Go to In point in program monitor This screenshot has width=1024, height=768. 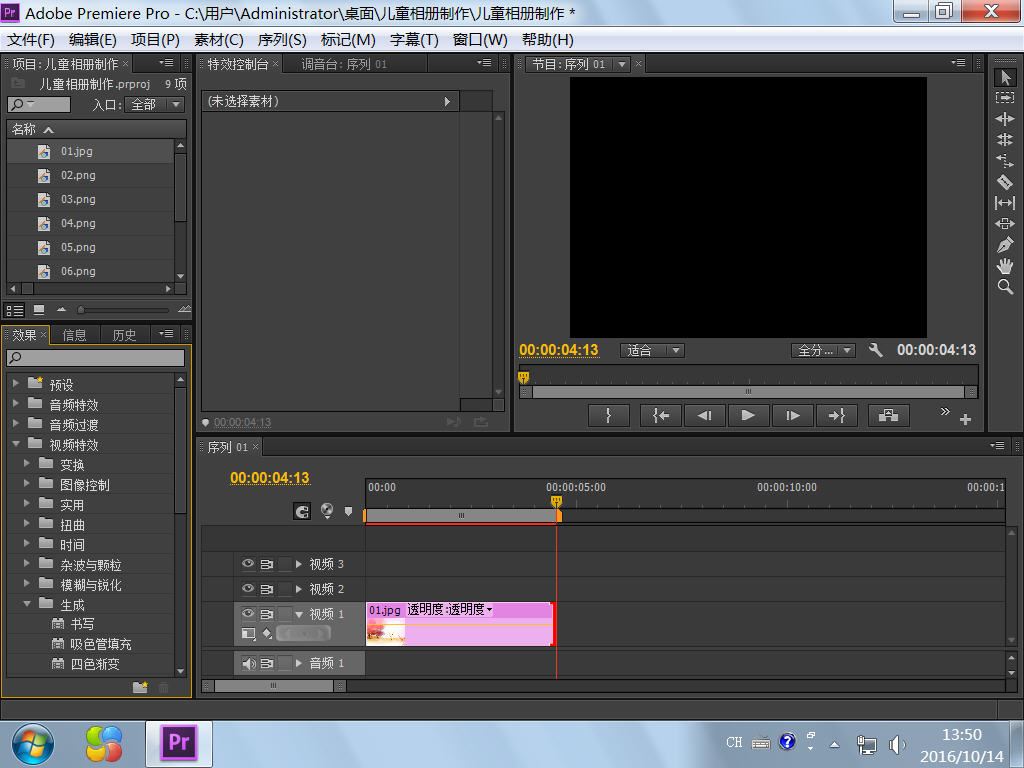point(661,415)
